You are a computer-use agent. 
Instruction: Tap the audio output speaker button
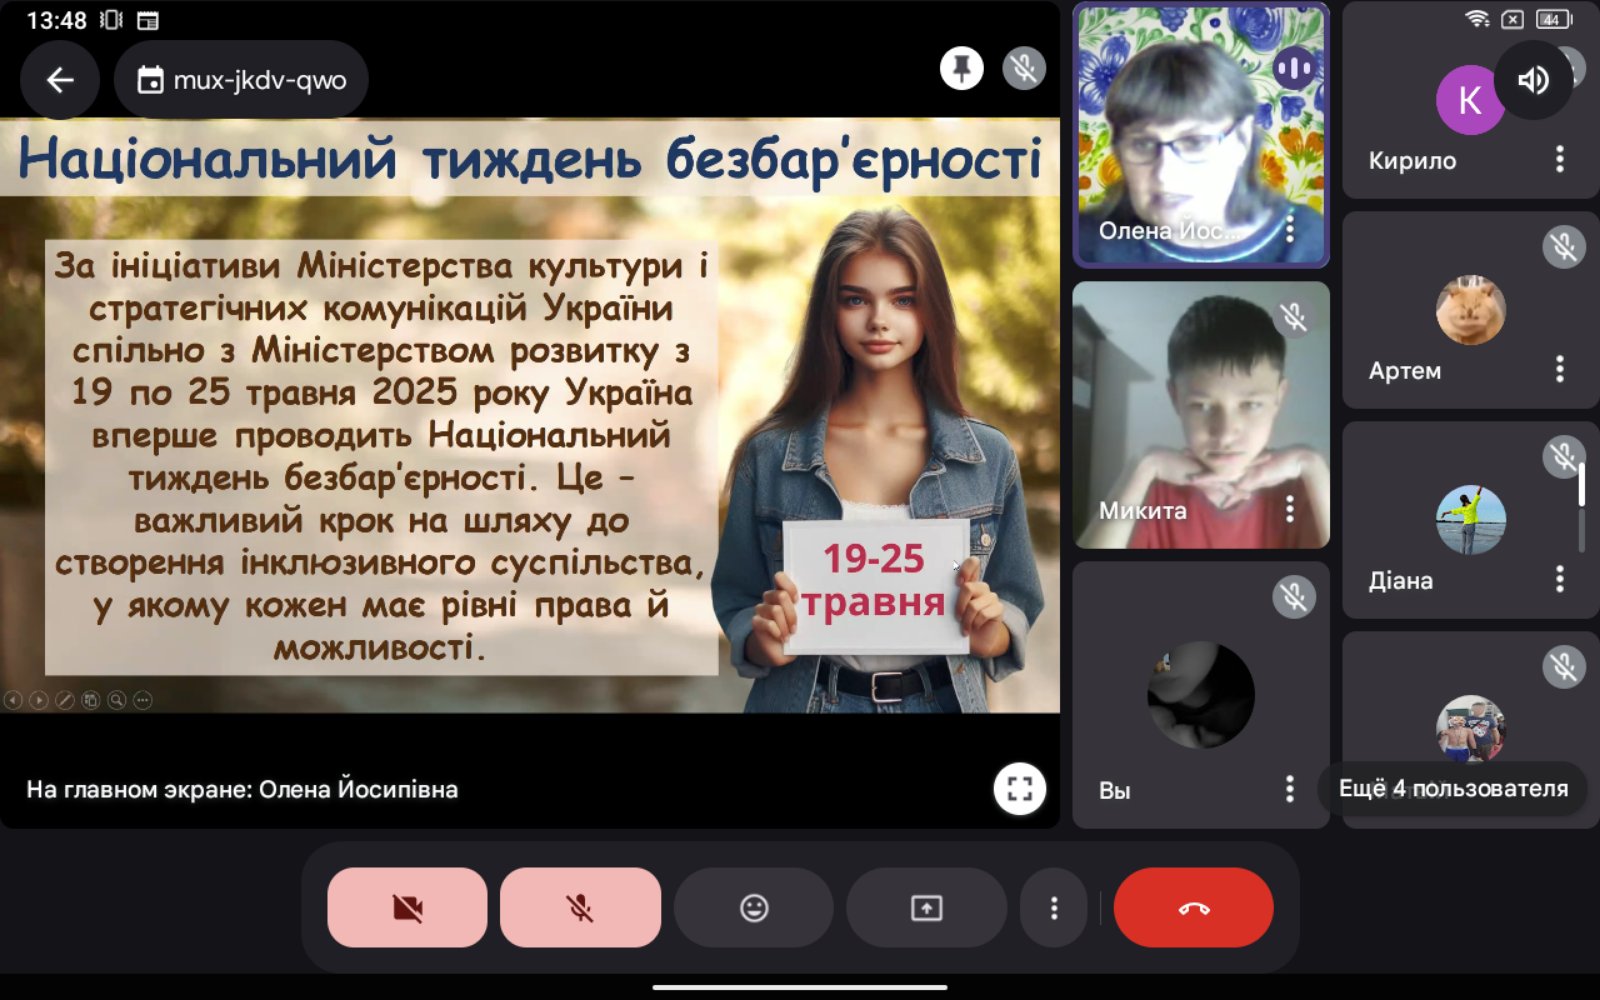(x=1533, y=80)
